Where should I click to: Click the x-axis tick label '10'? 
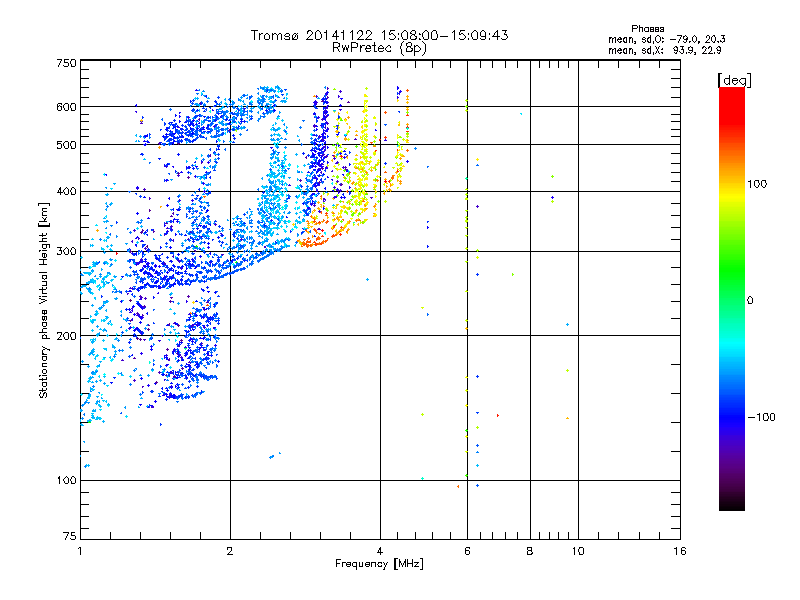point(578,551)
